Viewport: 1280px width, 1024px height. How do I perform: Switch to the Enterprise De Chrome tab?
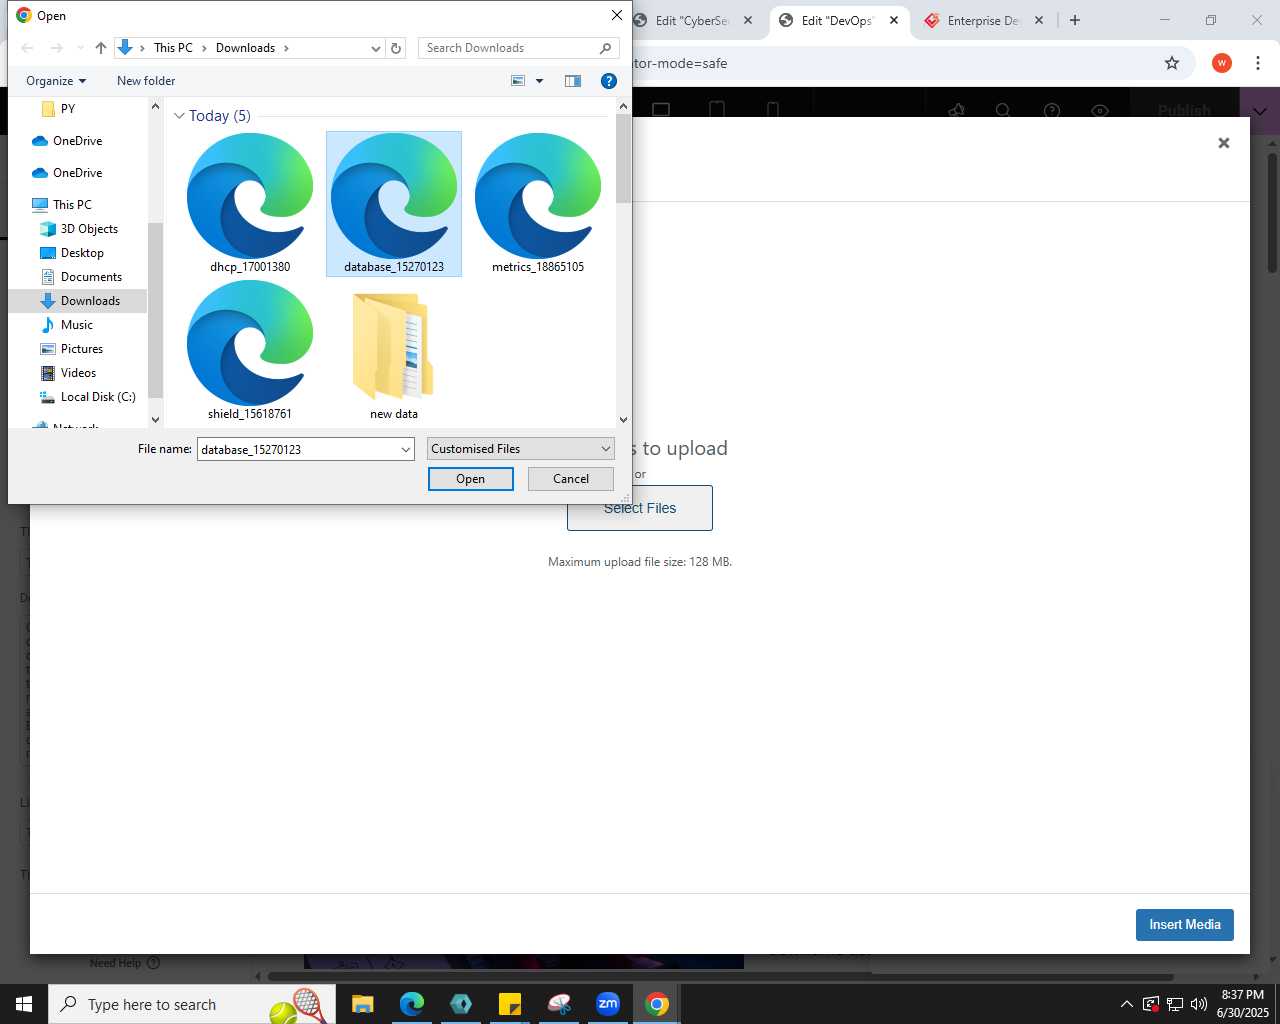[983, 20]
